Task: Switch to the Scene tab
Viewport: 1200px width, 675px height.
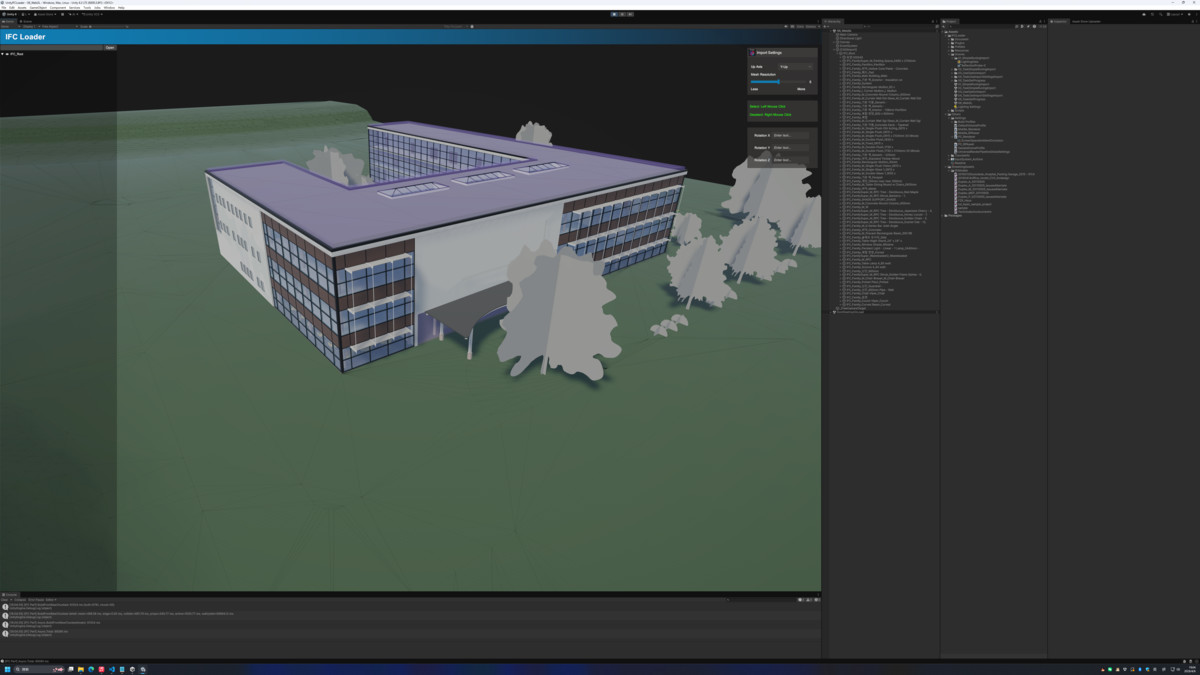Action: point(26,21)
